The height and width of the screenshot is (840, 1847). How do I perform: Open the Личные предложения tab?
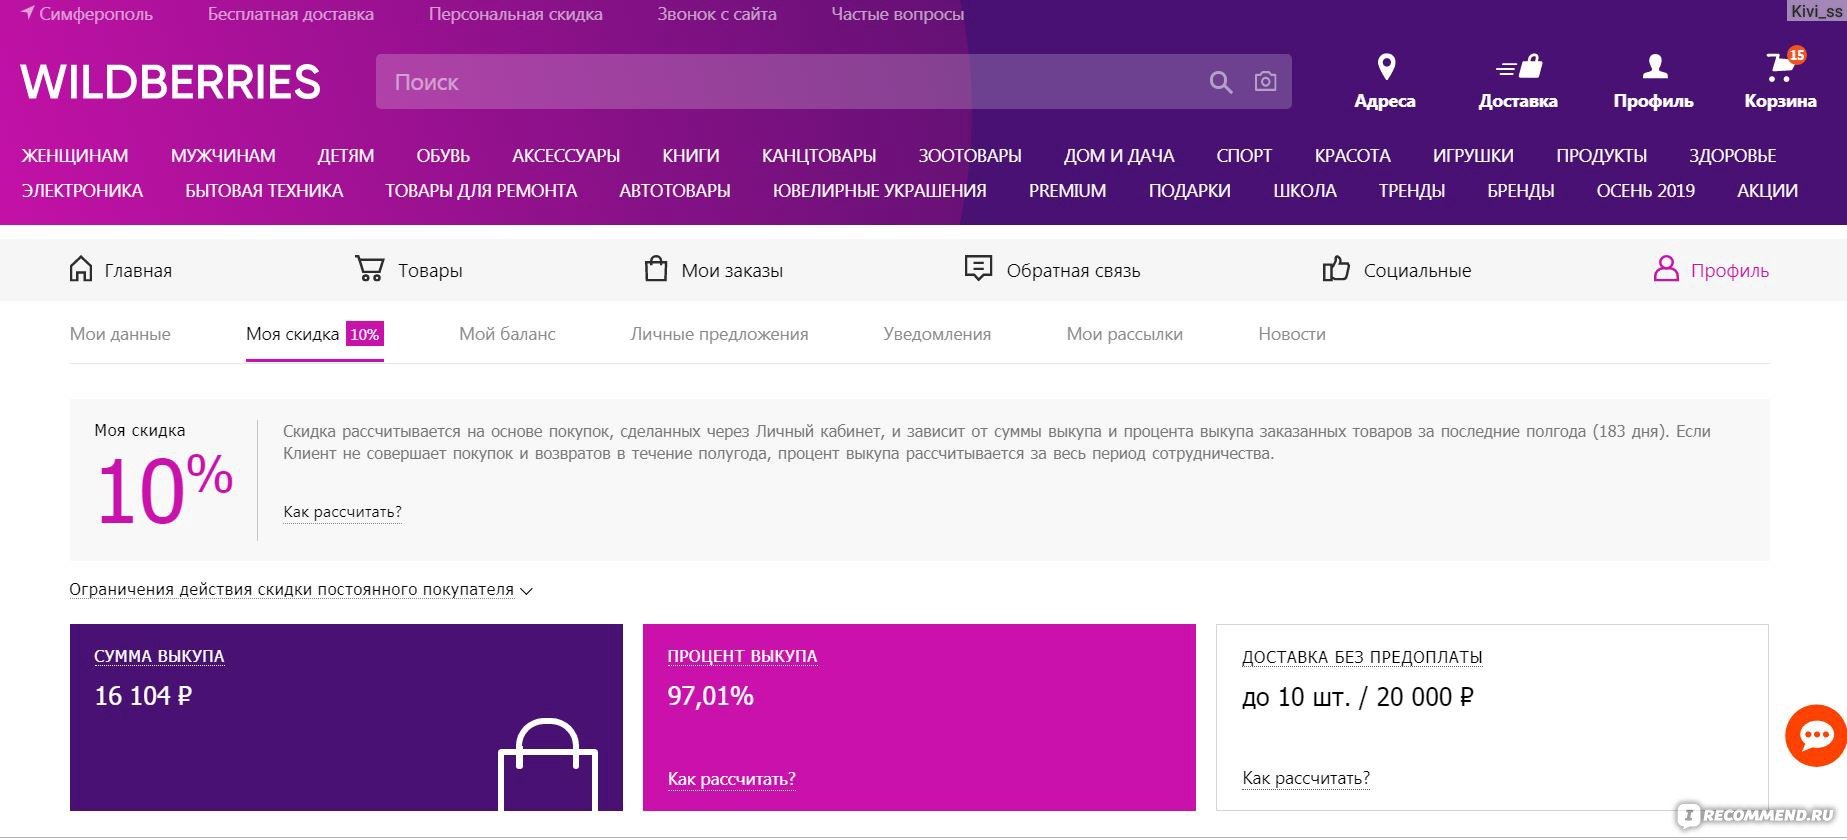[719, 334]
